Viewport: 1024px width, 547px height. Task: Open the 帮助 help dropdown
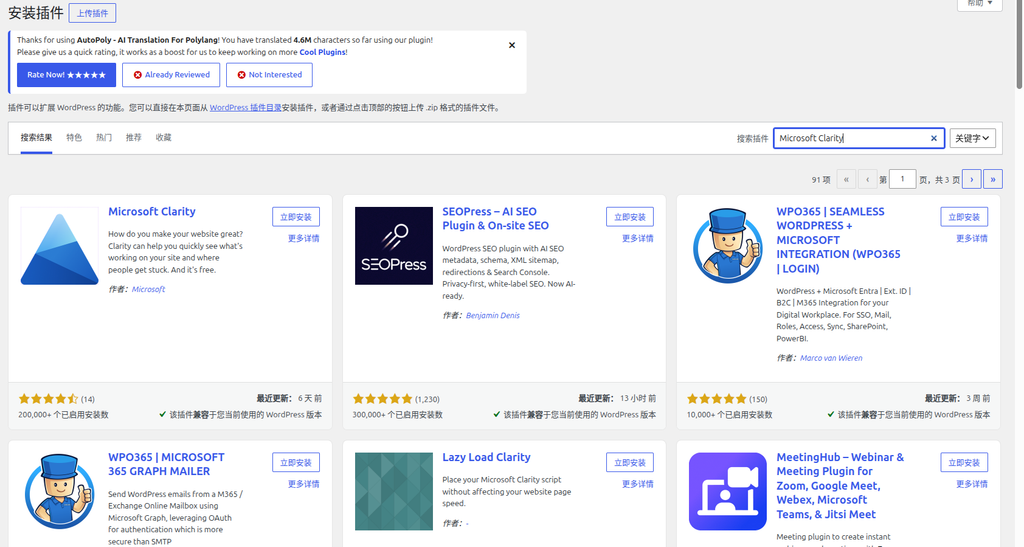click(x=980, y=3)
